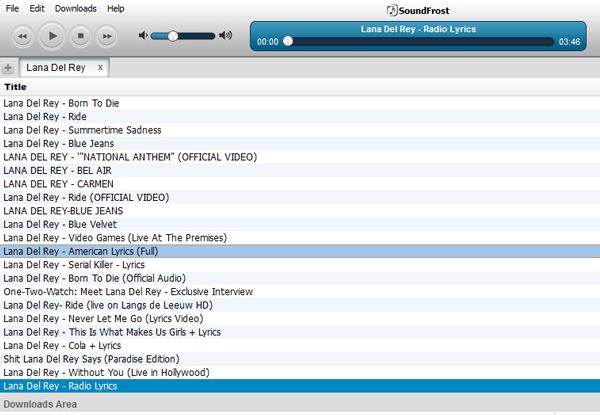The width and height of the screenshot is (600, 415).
Task: Click the previous track rewind button
Action: click(23, 37)
